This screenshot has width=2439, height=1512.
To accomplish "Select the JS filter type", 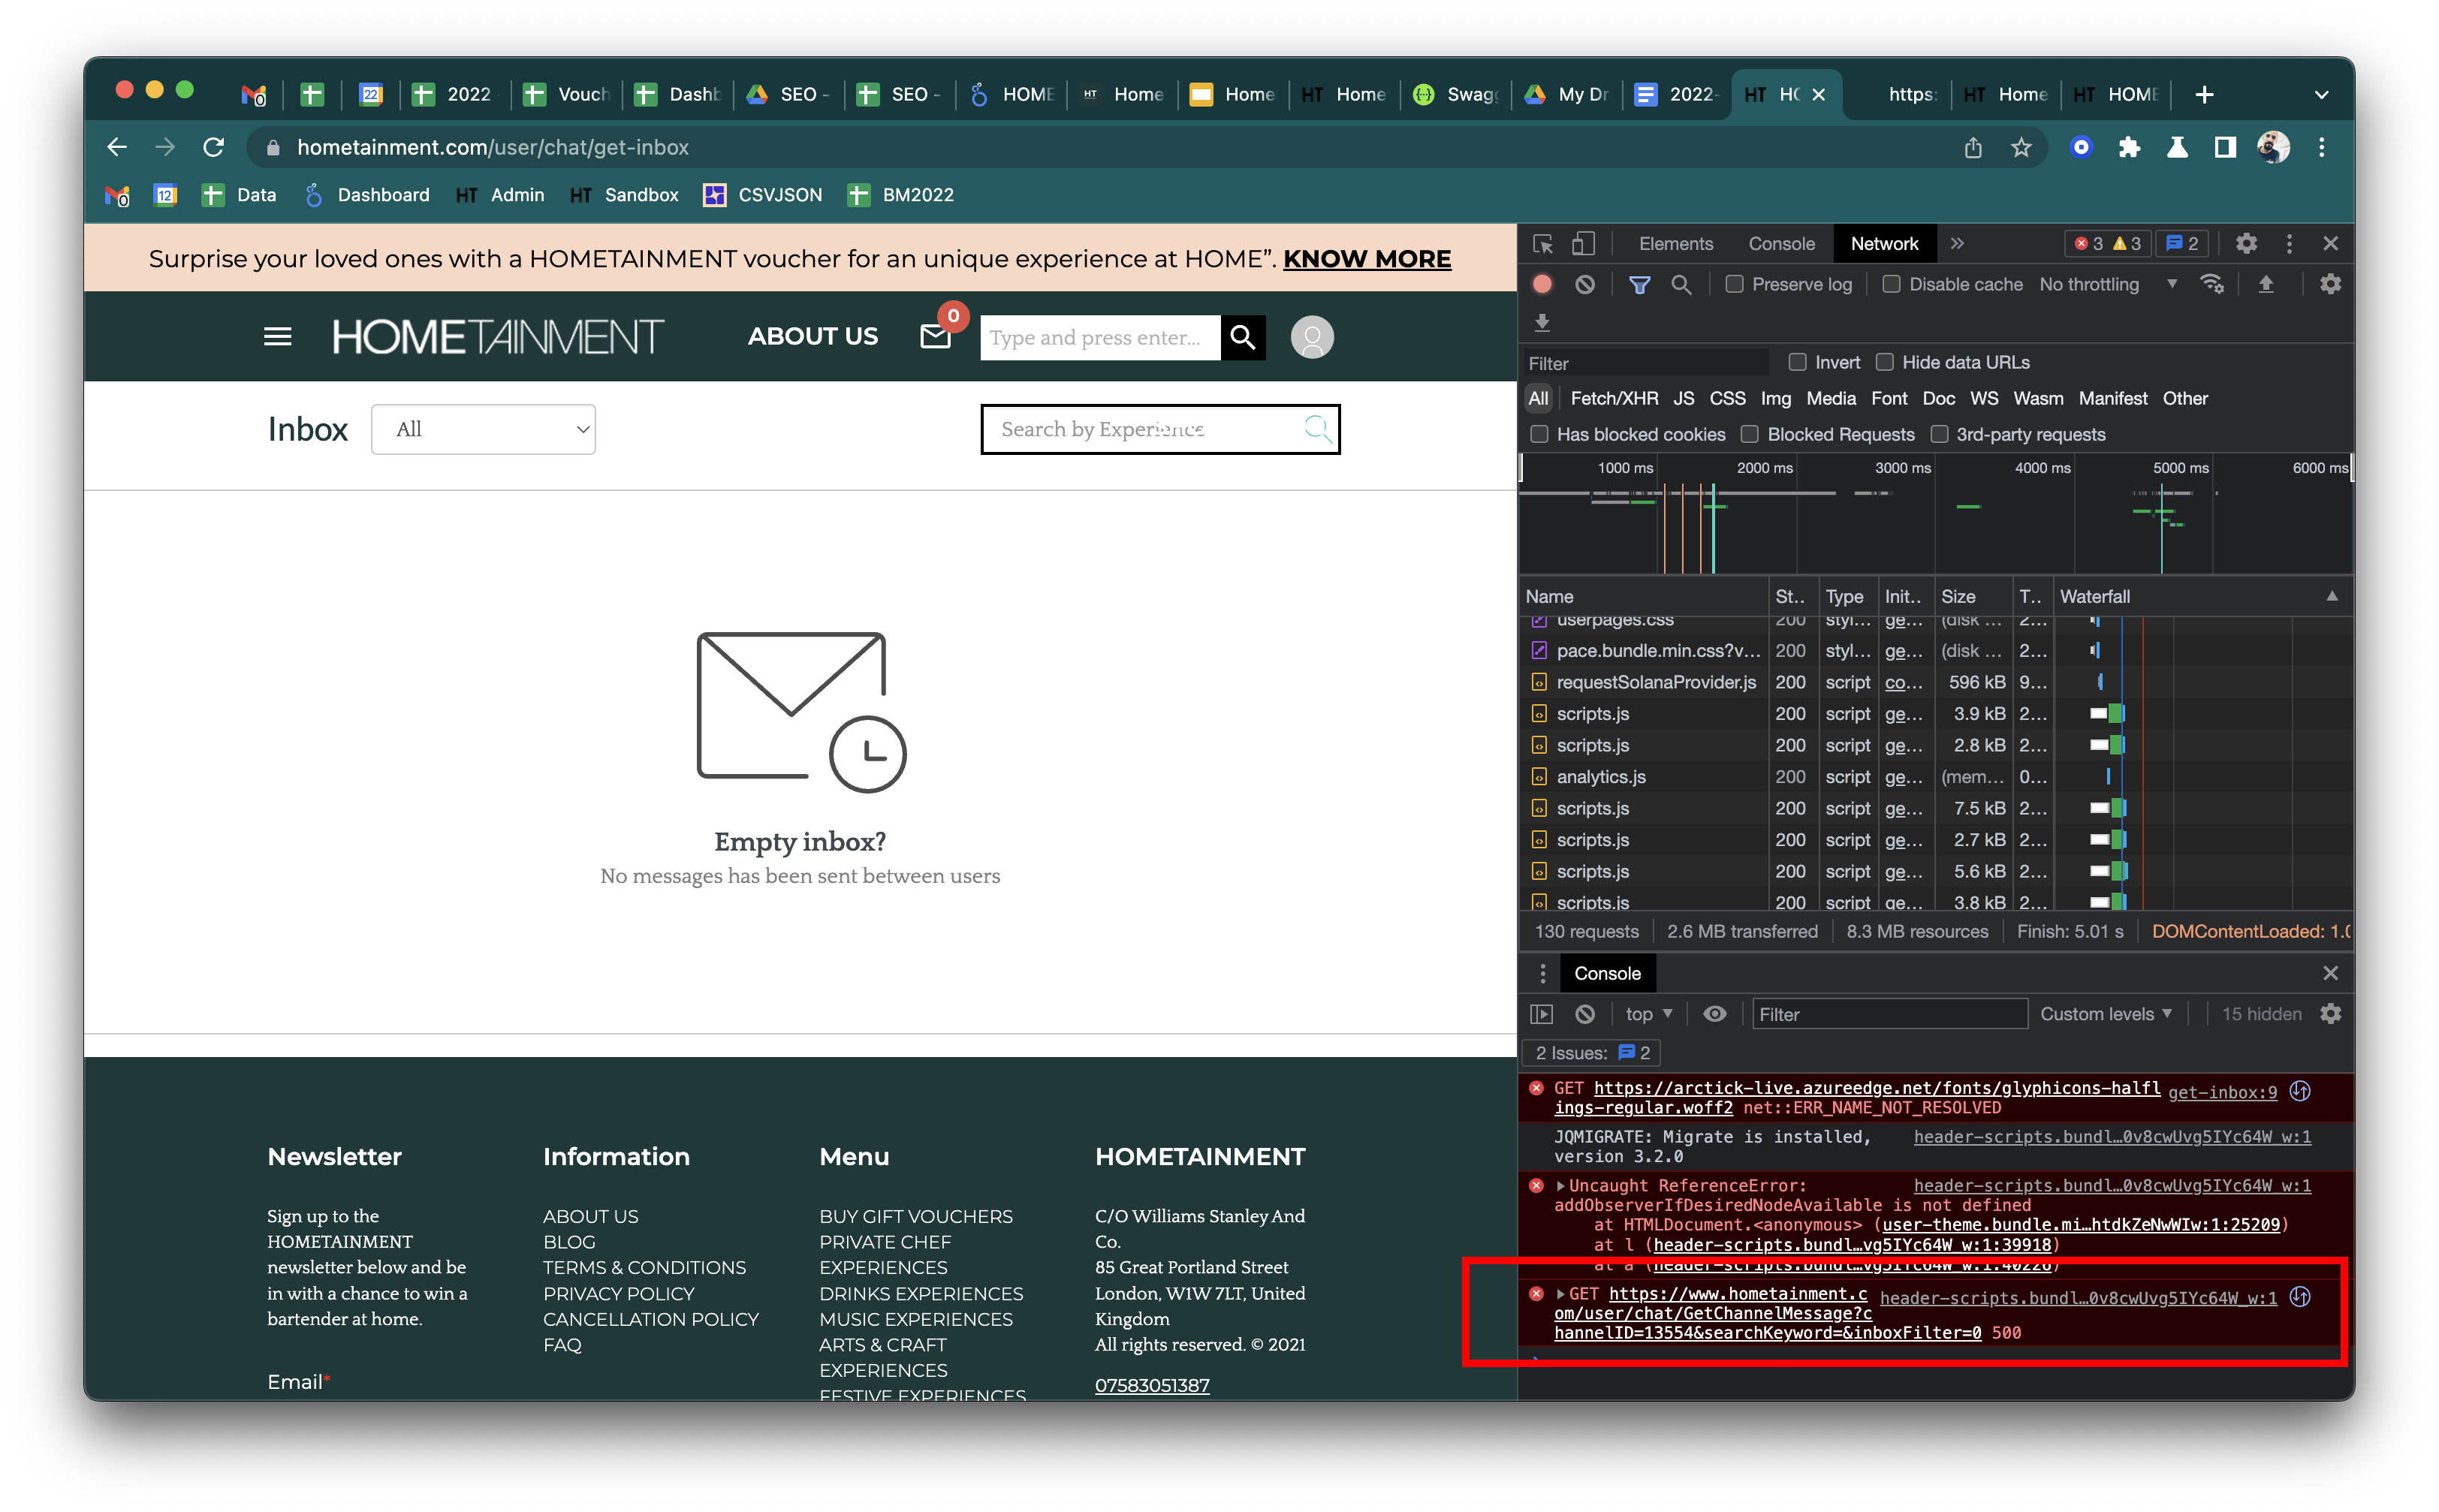I will [1684, 398].
